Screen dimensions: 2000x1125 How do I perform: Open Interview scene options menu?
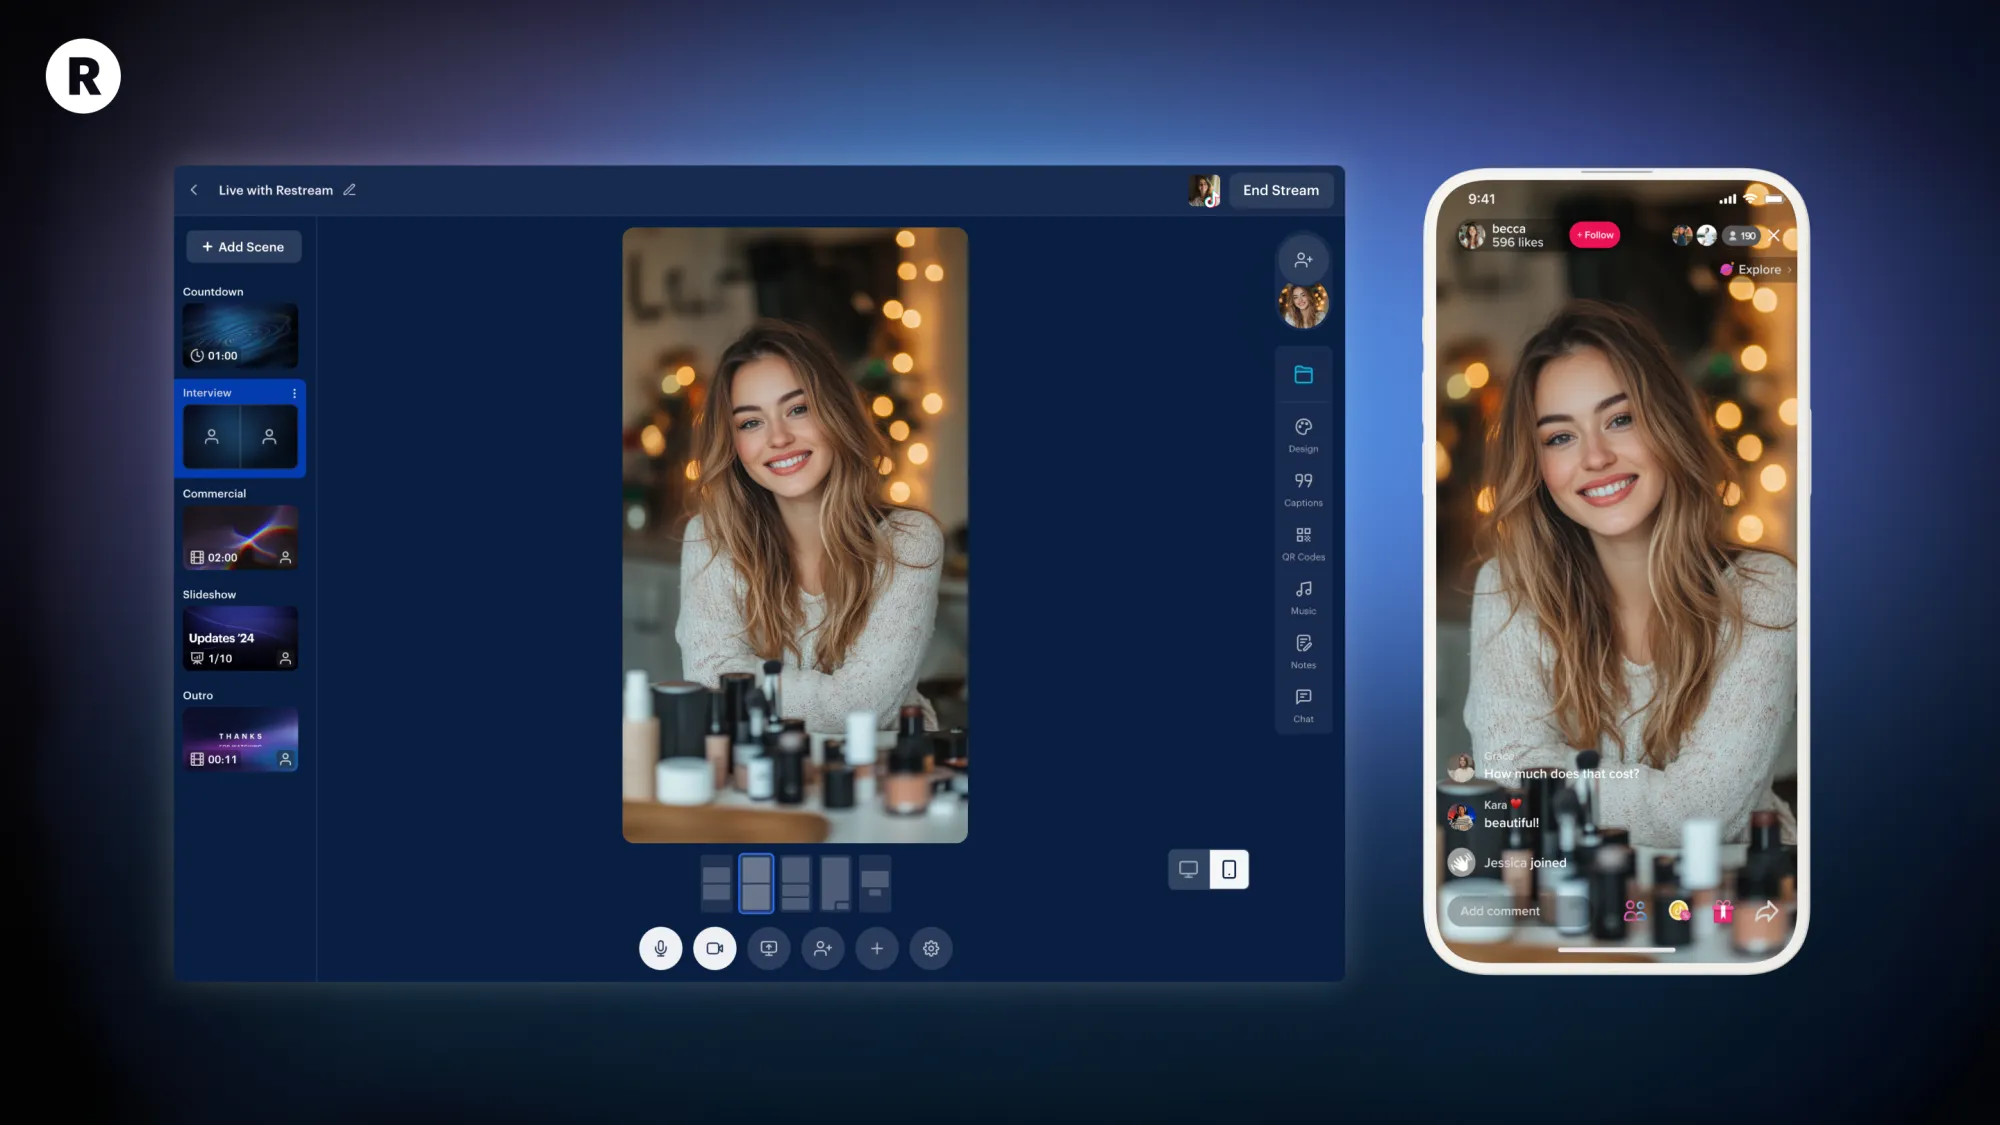point(294,393)
